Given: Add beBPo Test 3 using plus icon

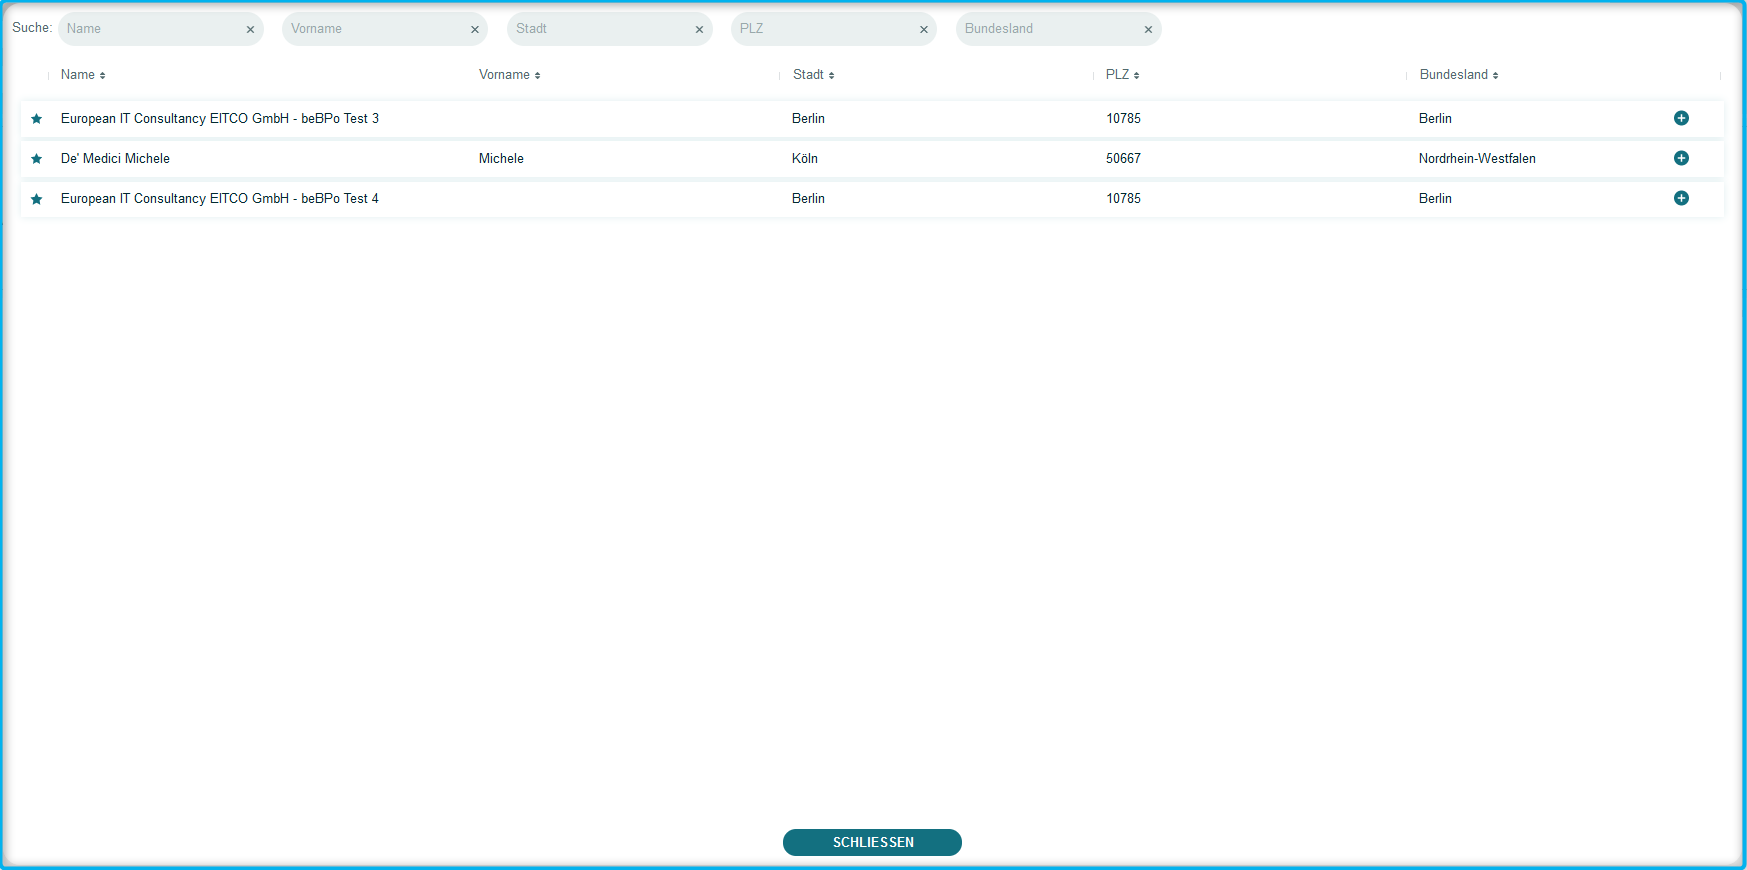Looking at the screenshot, I should pos(1681,118).
